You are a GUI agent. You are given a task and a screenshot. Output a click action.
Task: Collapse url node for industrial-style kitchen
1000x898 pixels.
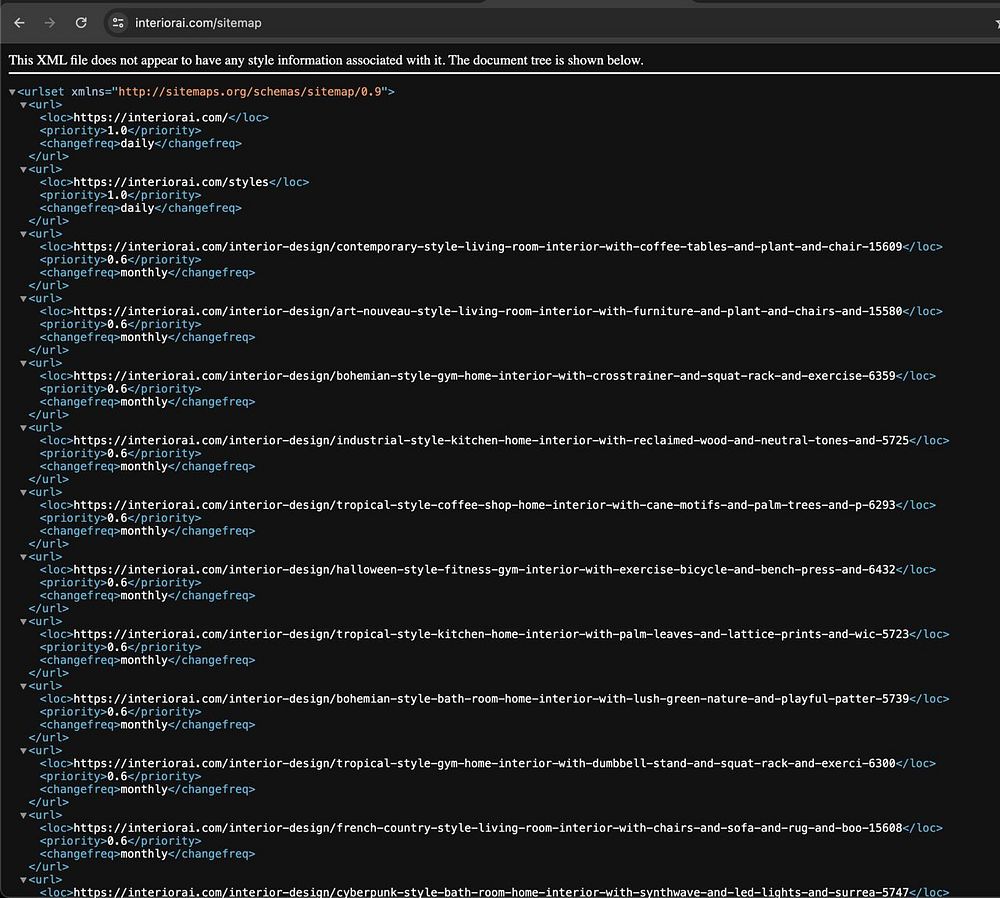coord(24,428)
